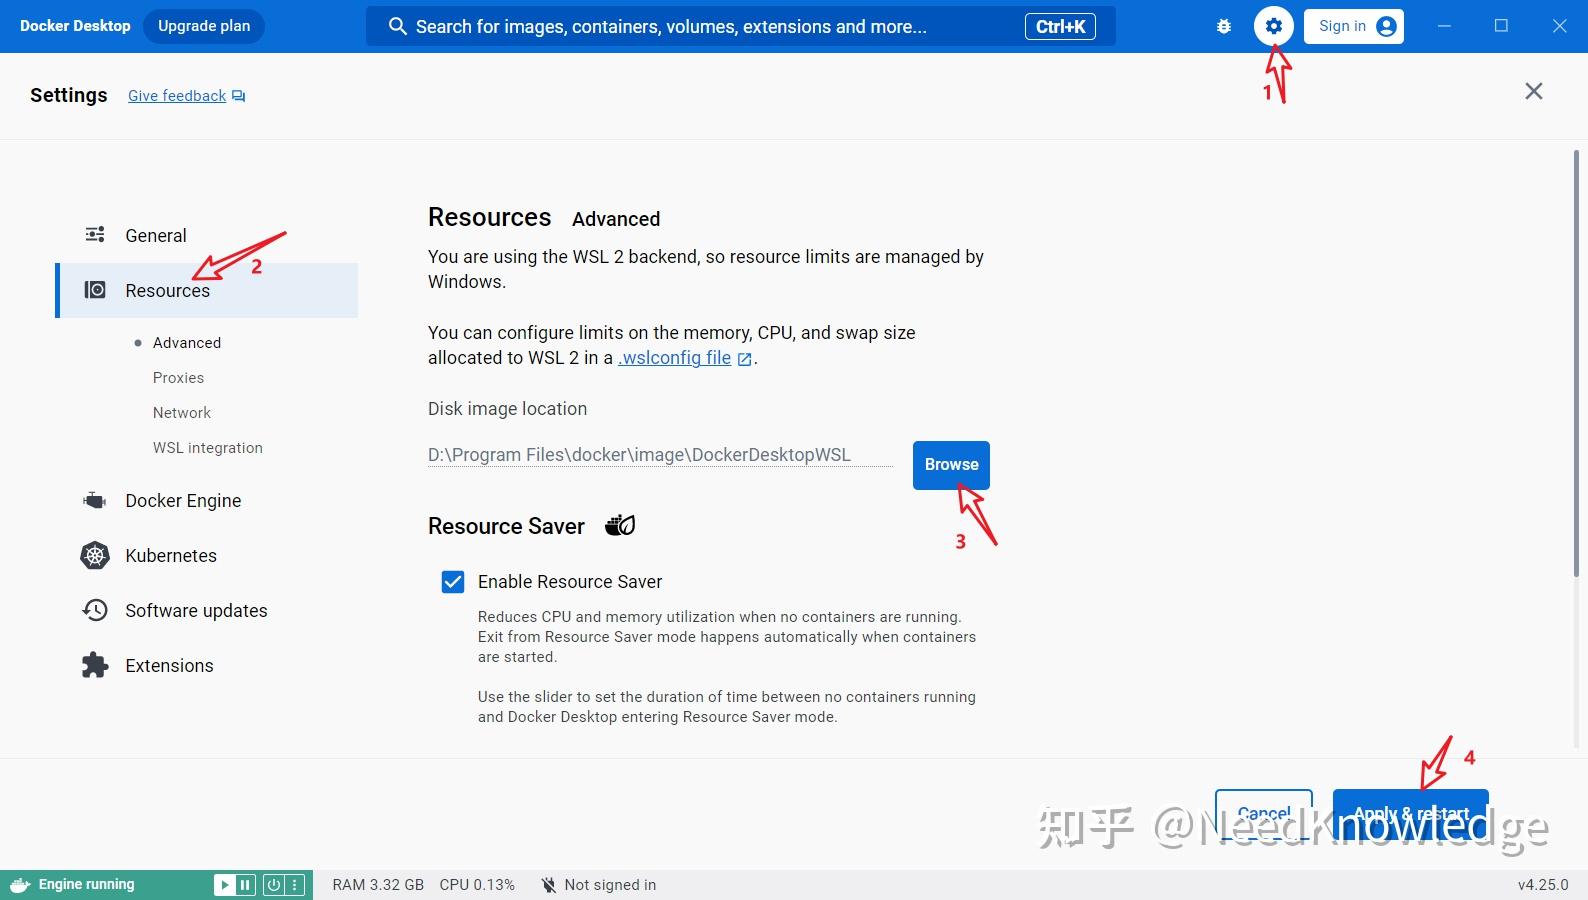This screenshot has height=900, width=1588.
Task: Select the Resources settings section
Action: click(207, 290)
